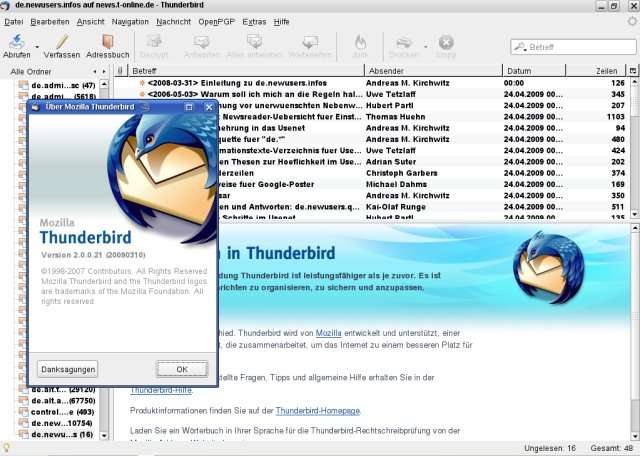Click the newsgroup icon for de.admi...sc
Image resolution: width=640 pixels, height=456 pixels.
tap(22, 86)
